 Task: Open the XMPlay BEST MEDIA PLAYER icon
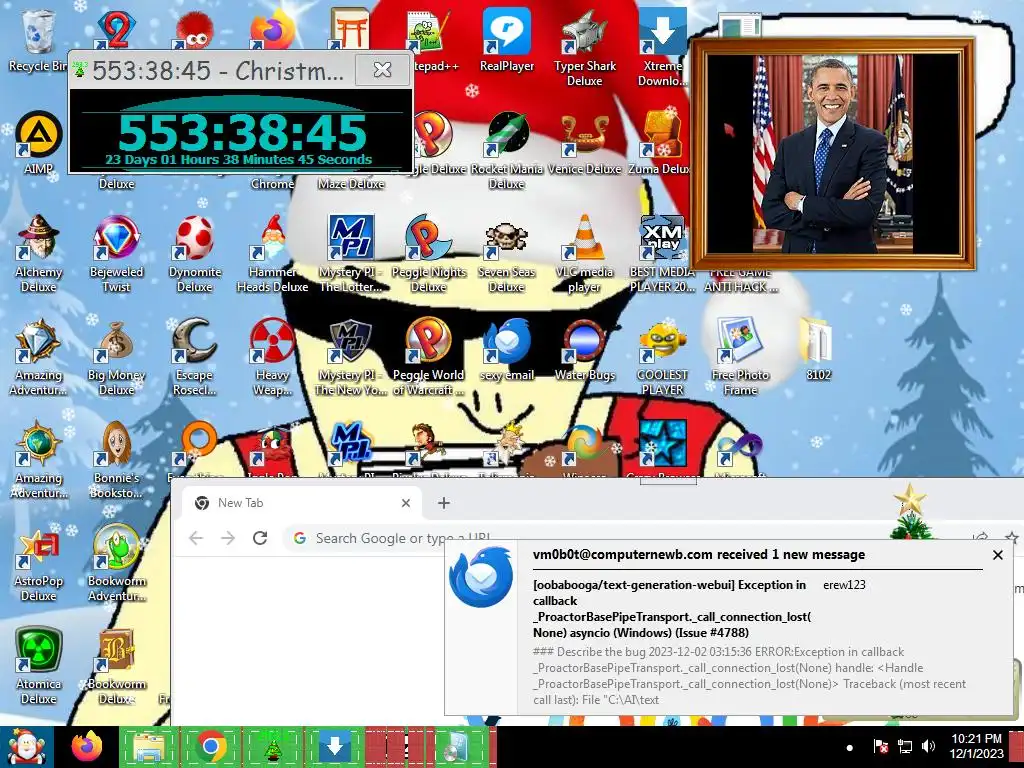(x=662, y=254)
